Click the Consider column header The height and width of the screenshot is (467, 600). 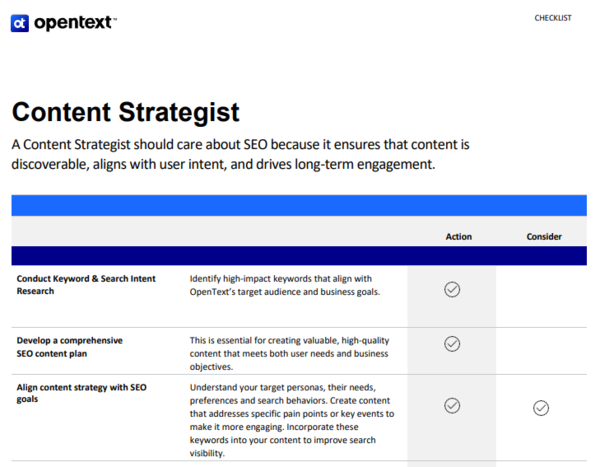[x=544, y=237]
